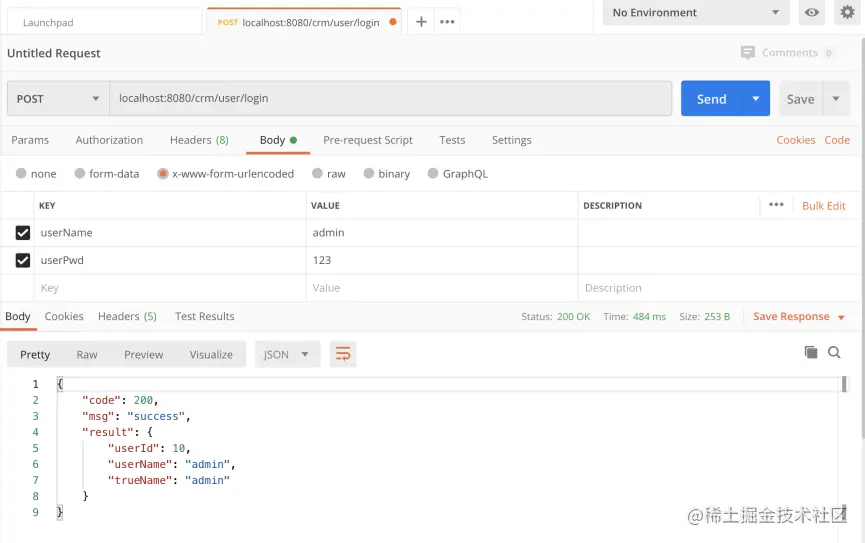This screenshot has width=865, height=543.
Task: Uncheck the userPwd parameter checkbox
Action: click(23, 260)
